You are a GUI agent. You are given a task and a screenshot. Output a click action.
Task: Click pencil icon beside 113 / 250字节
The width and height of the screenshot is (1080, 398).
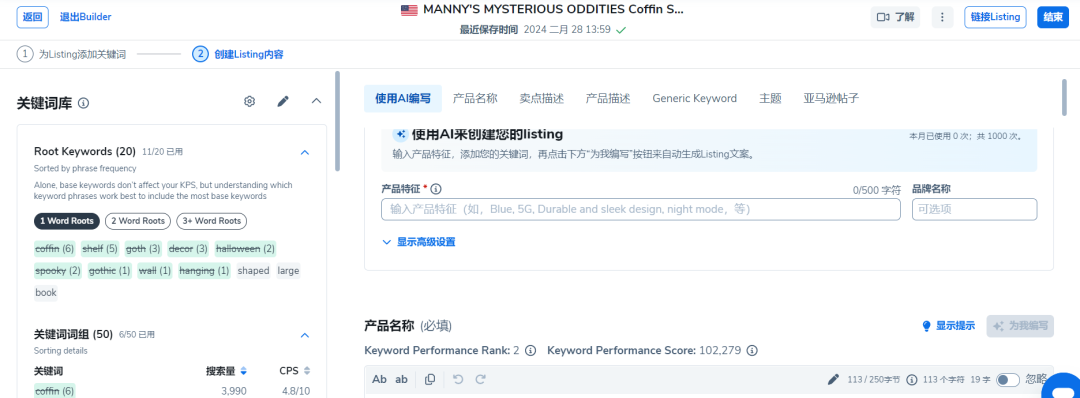tap(833, 379)
